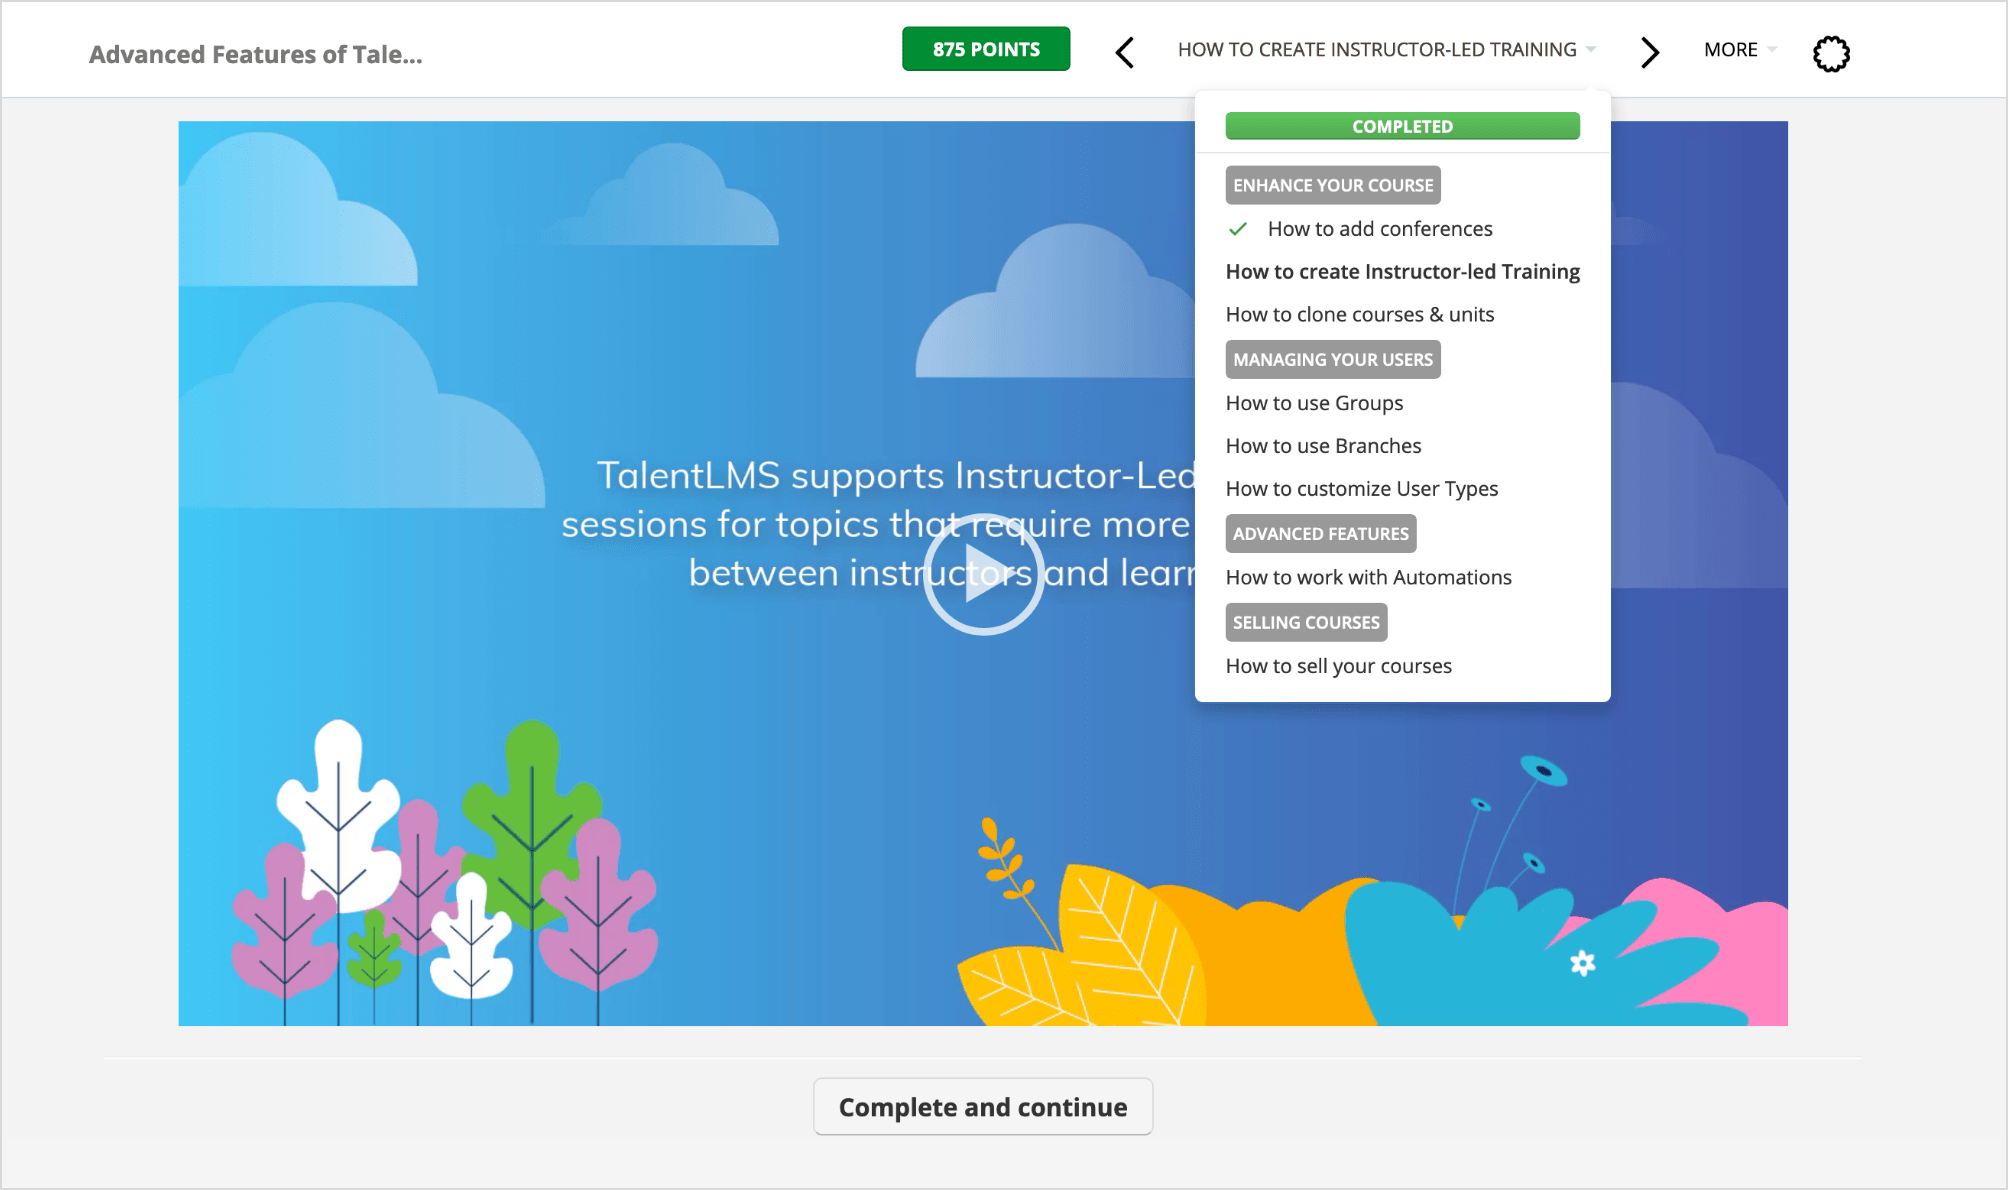Click the course title Advanced Features of Tale...
2008x1190 pixels.
(256, 54)
